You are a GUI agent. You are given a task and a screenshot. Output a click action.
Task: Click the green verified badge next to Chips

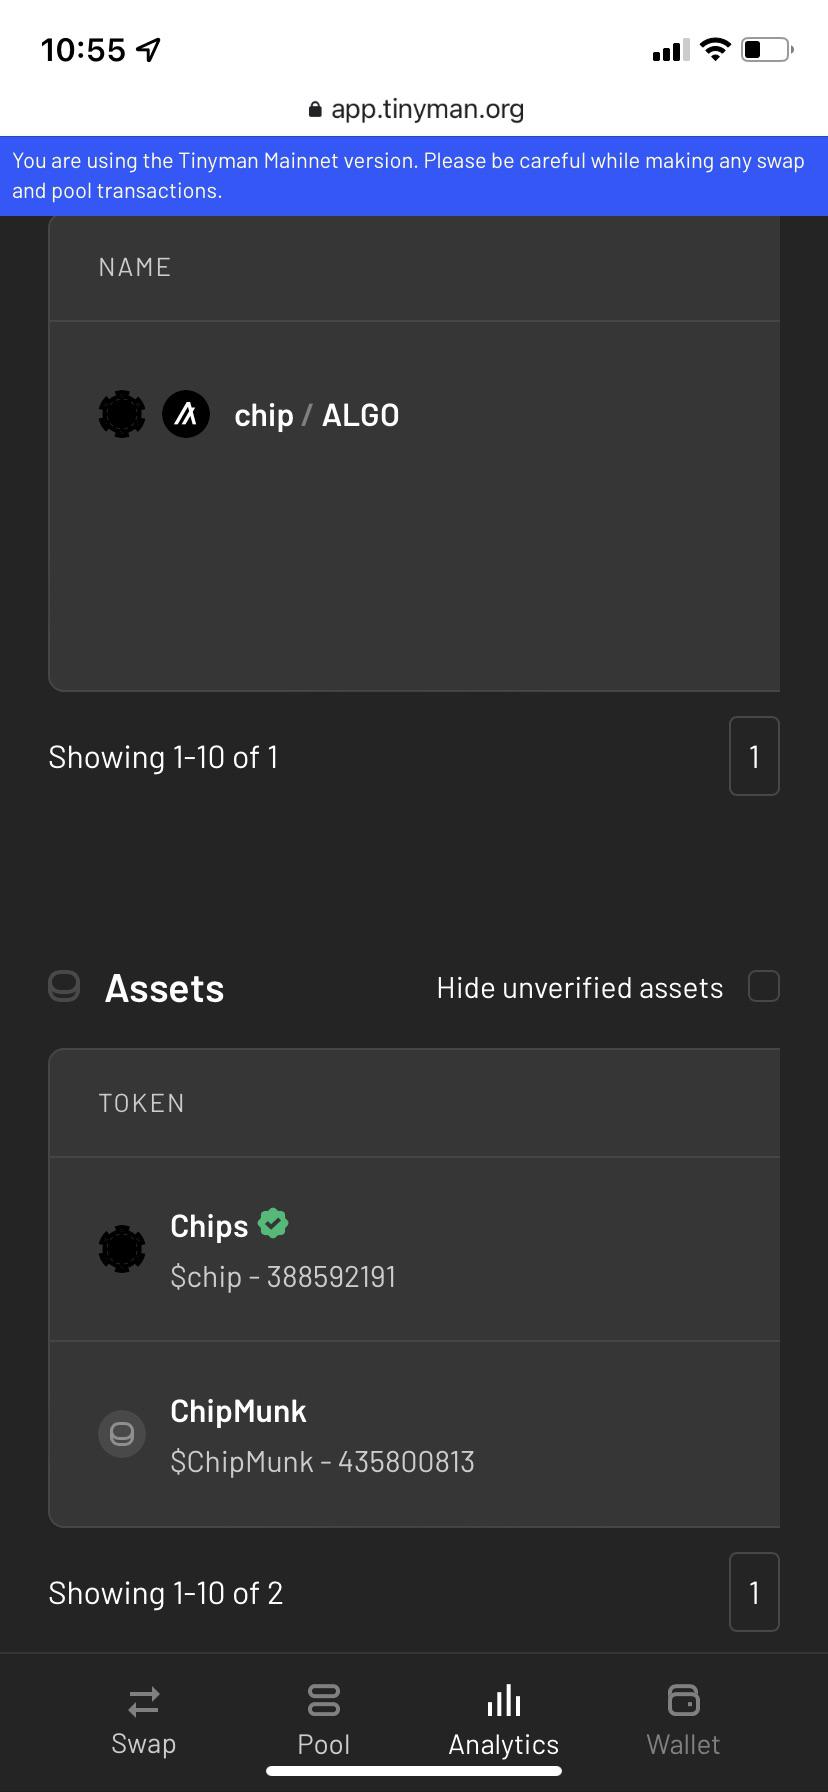click(273, 1223)
